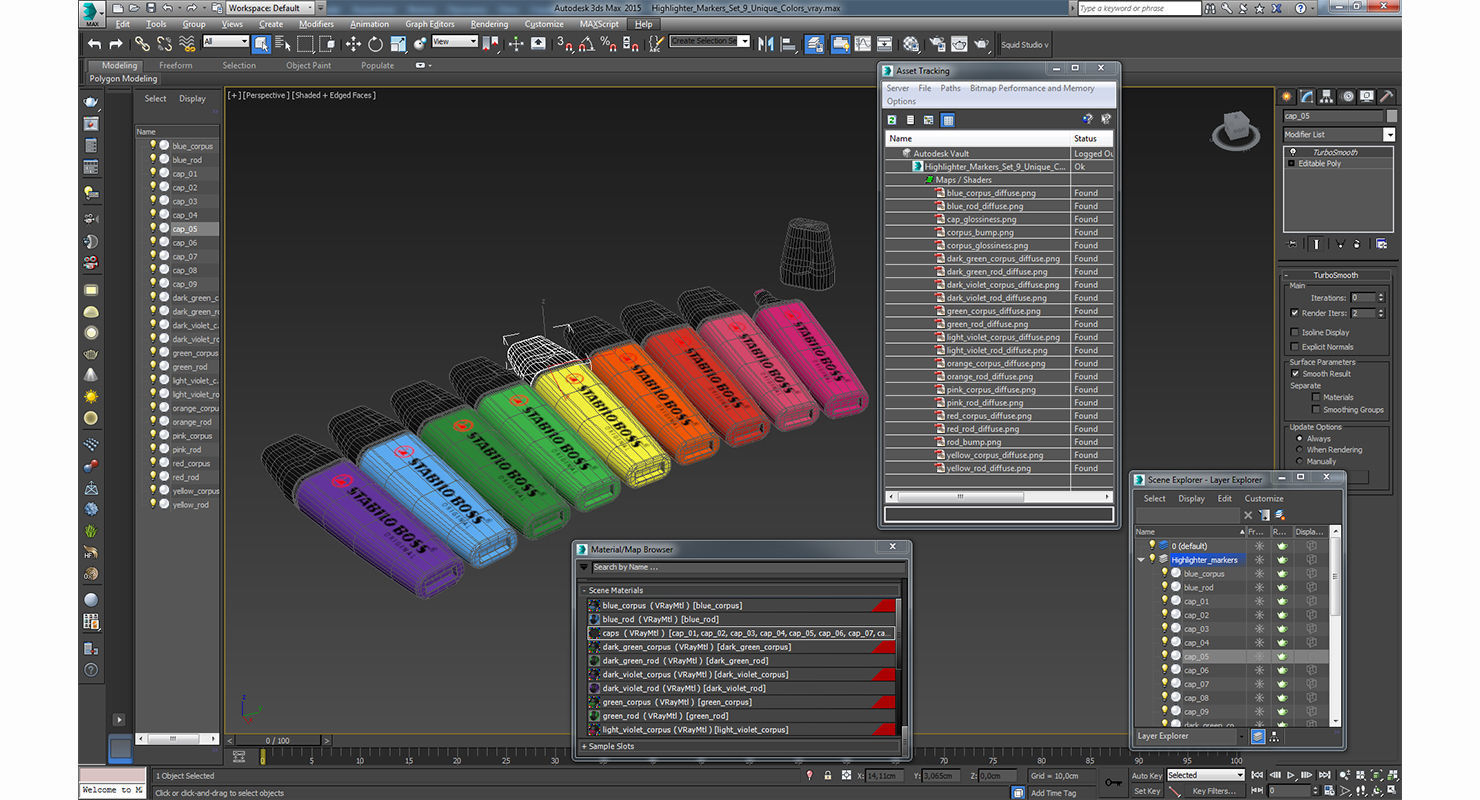Open the Display command panel tab
Viewport: 1480px width, 800px height.
[1367, 97]
